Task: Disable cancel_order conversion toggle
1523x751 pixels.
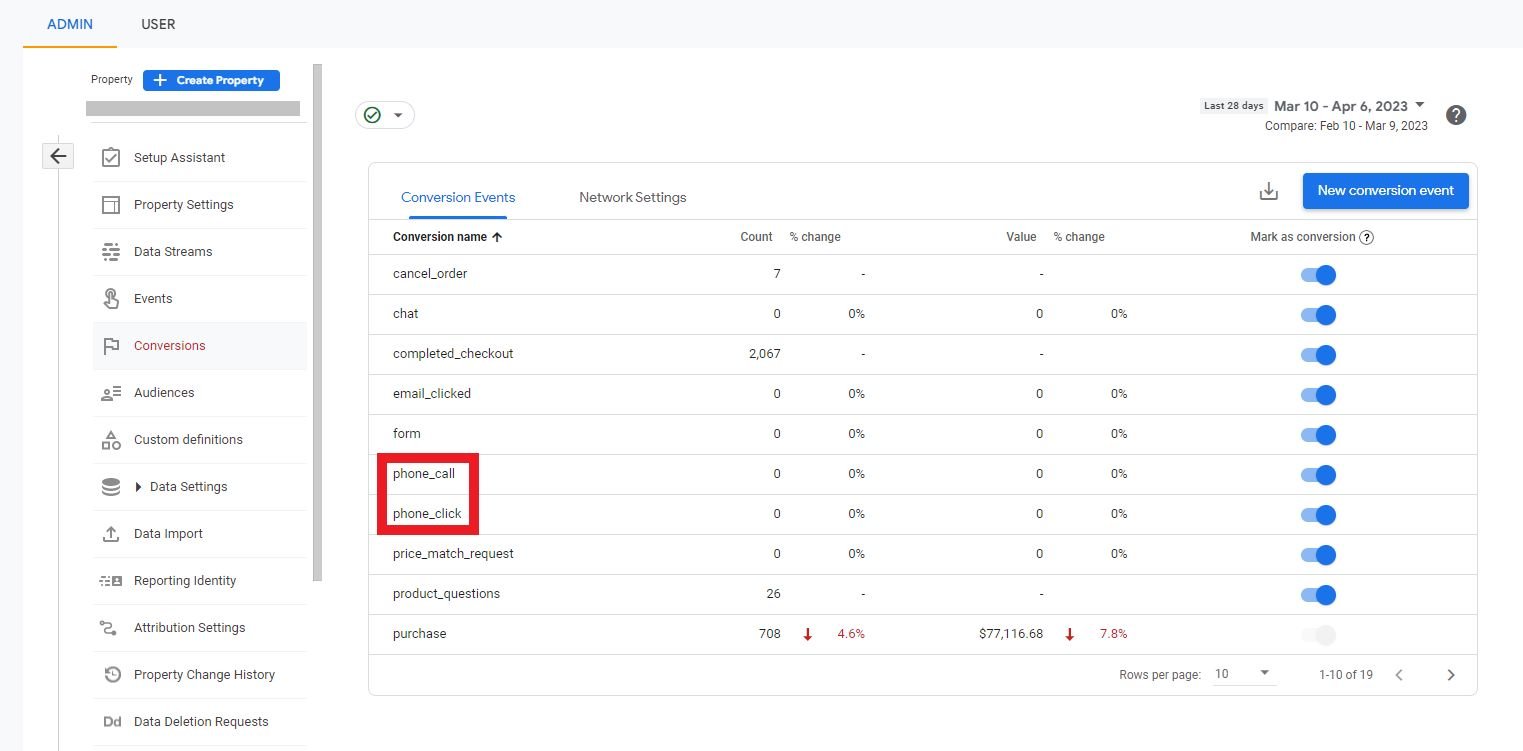Action: point(1318,275)
